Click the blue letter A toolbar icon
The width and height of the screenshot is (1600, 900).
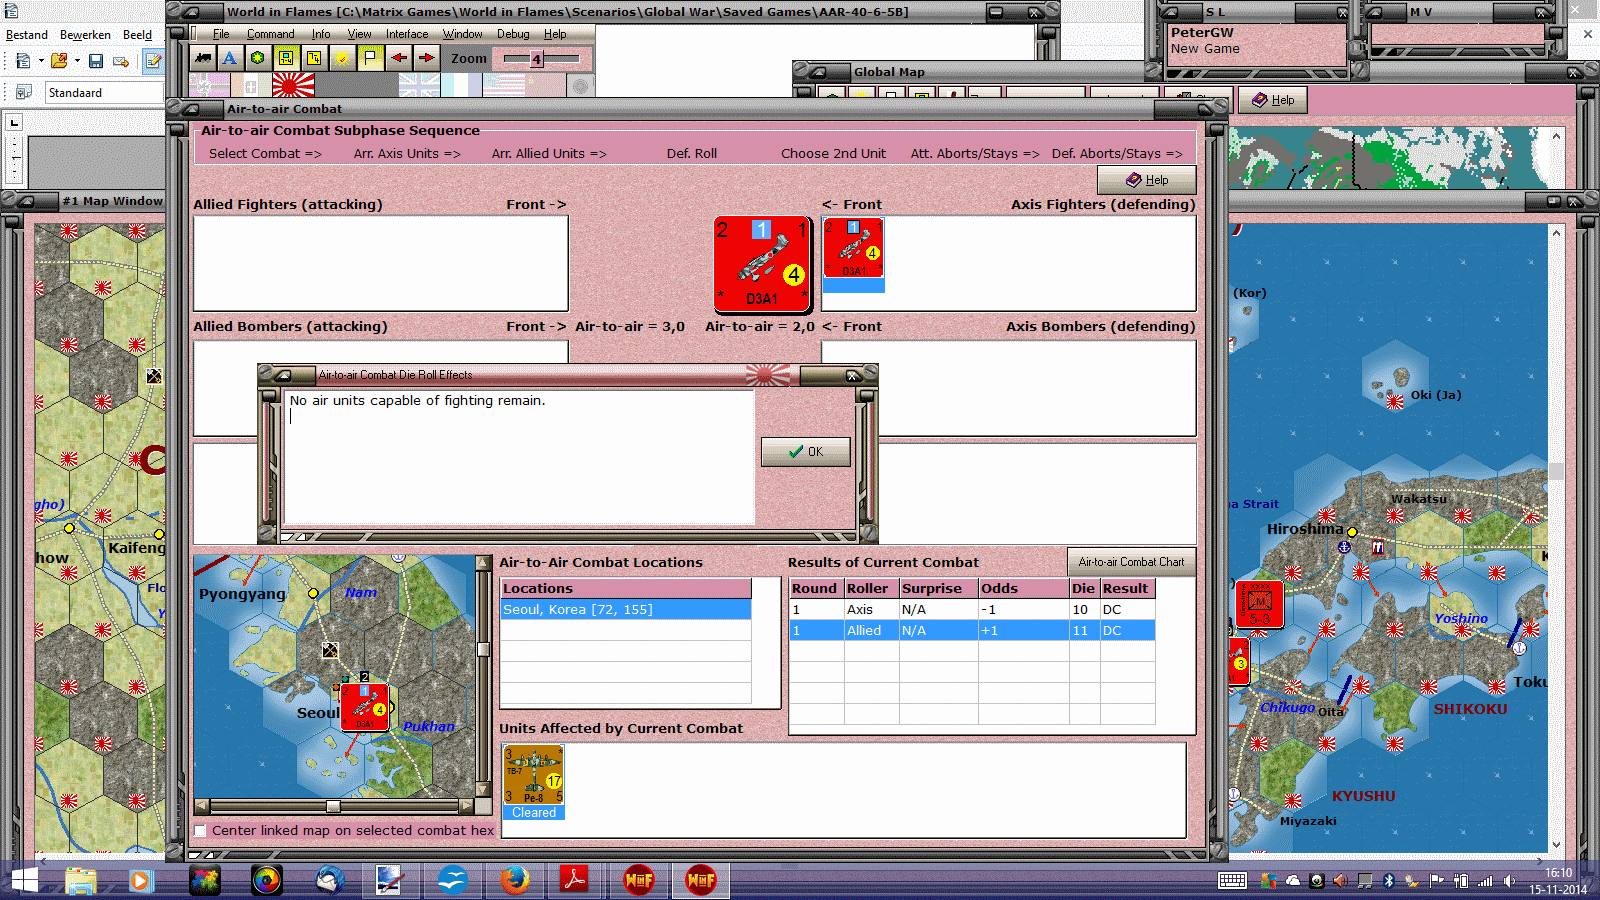pos(230,58)
